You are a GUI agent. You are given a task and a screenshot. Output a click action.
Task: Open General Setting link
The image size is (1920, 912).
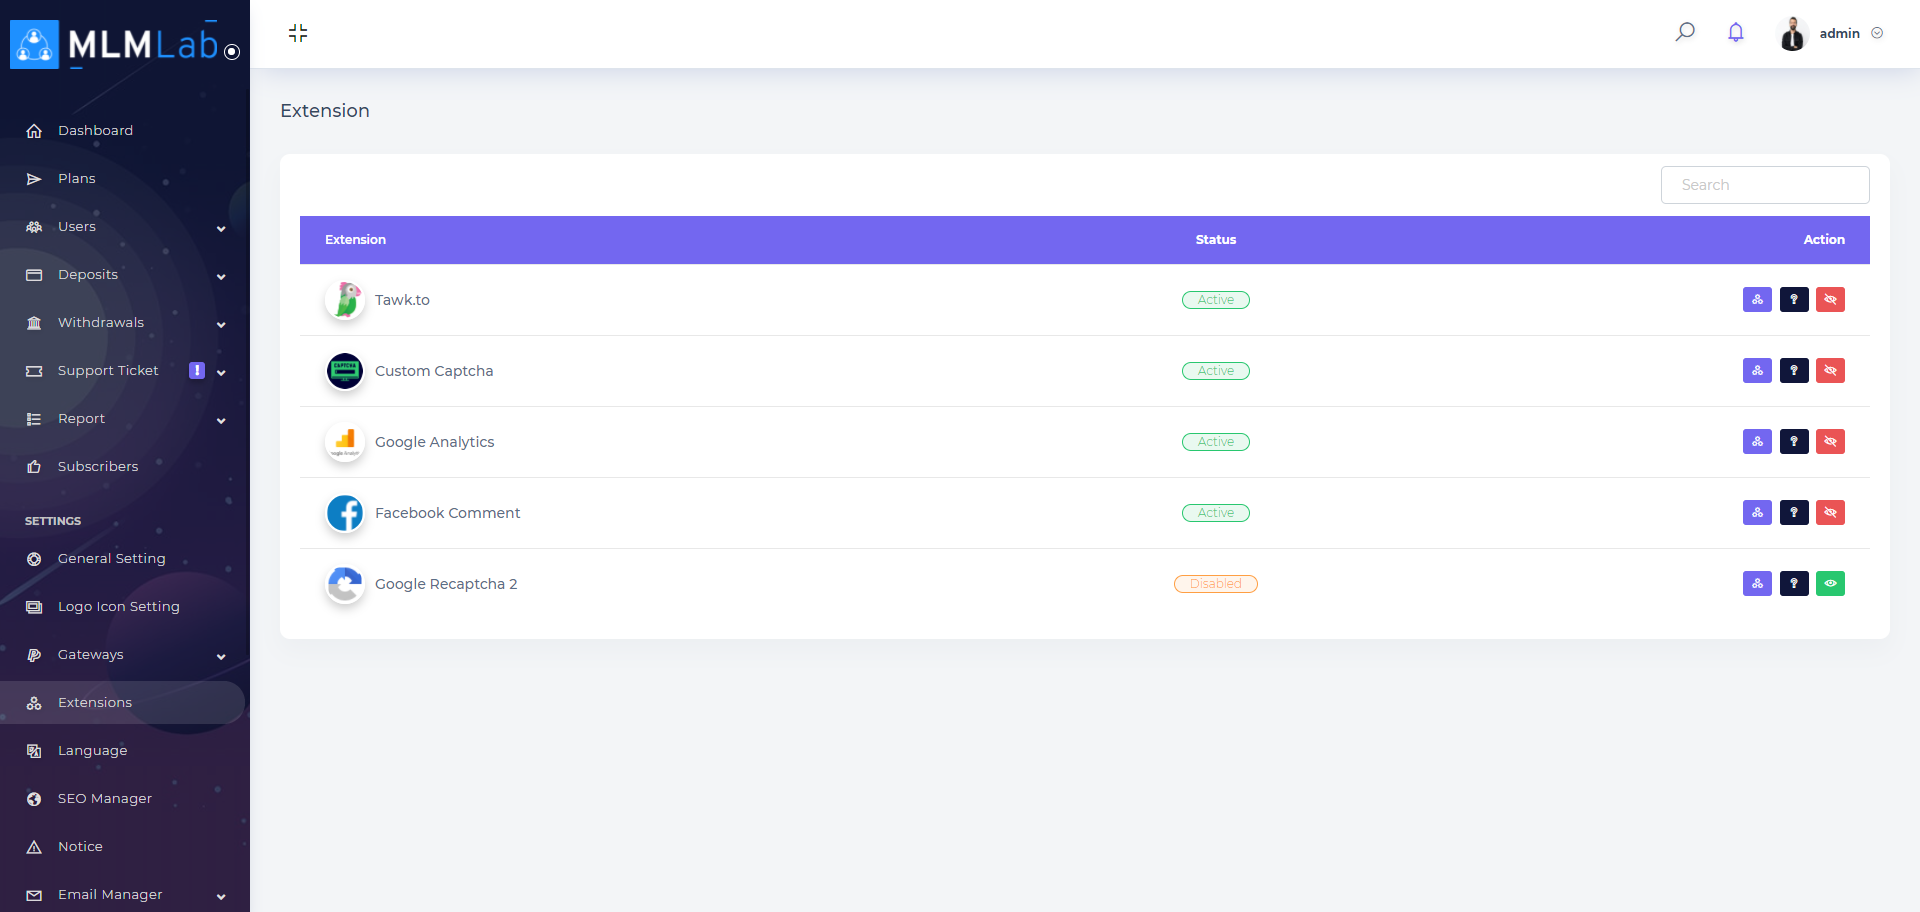tap(111, 559)
